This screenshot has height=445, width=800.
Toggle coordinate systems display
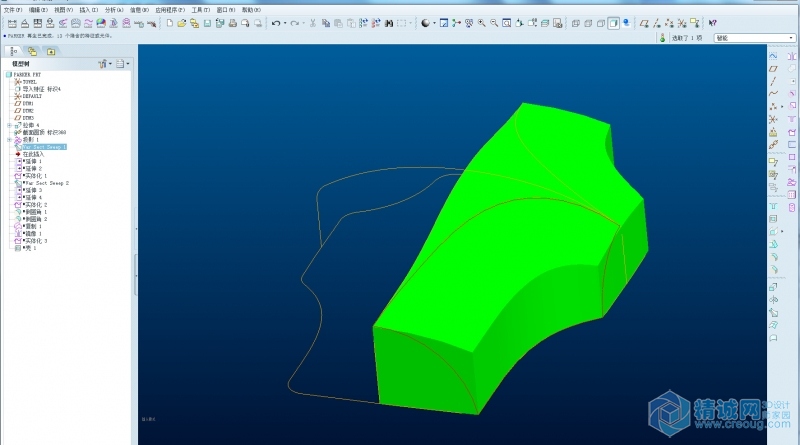(682, 23)
